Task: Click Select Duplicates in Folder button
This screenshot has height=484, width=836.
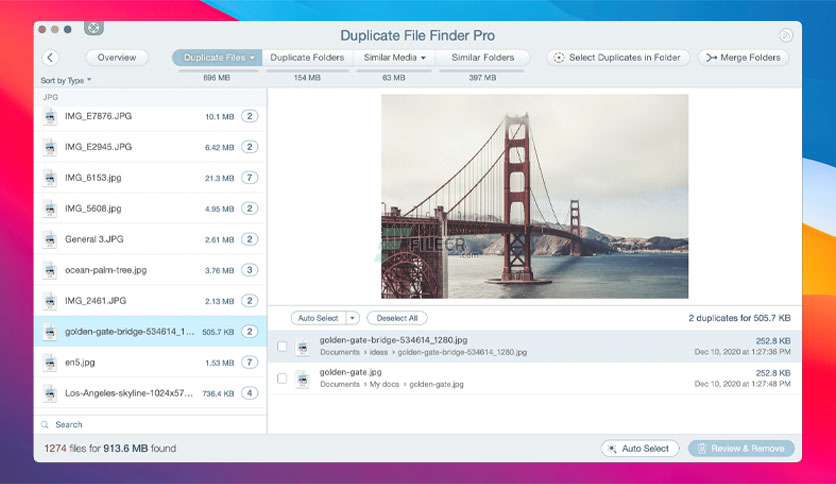Action: point(618,58)
